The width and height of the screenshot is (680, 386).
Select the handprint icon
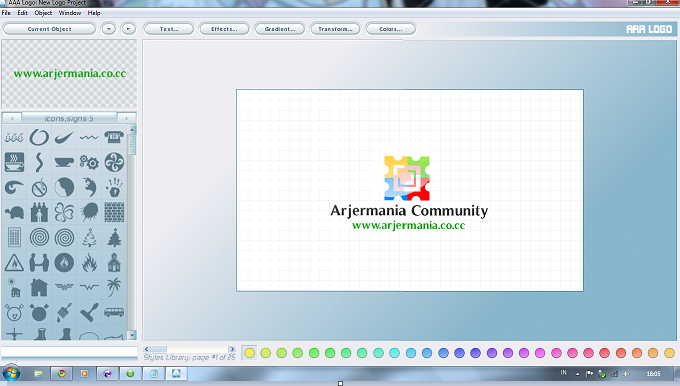point(114,187)
